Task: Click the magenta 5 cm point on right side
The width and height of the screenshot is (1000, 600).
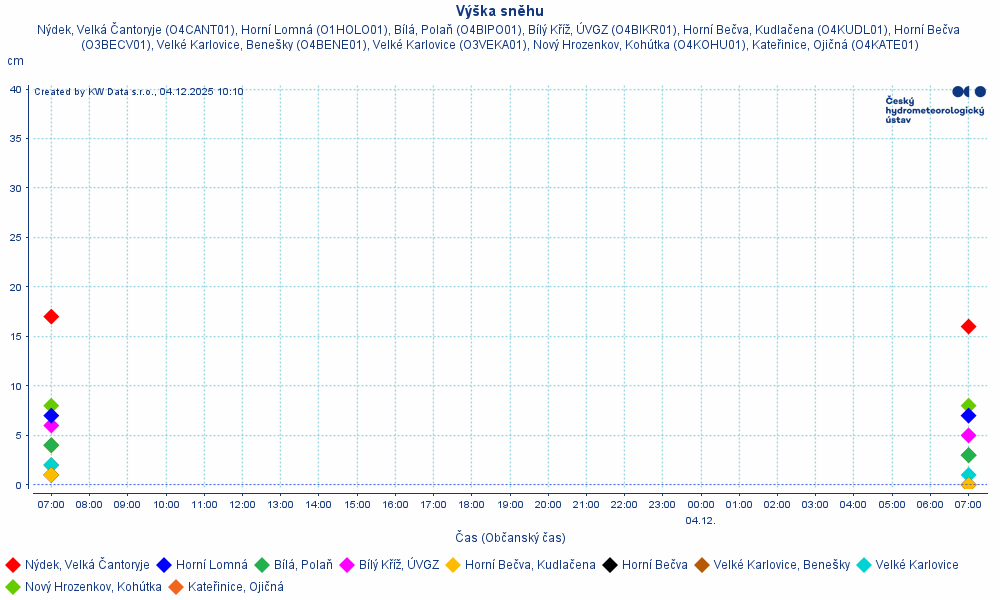Action: tap(968, 435)
